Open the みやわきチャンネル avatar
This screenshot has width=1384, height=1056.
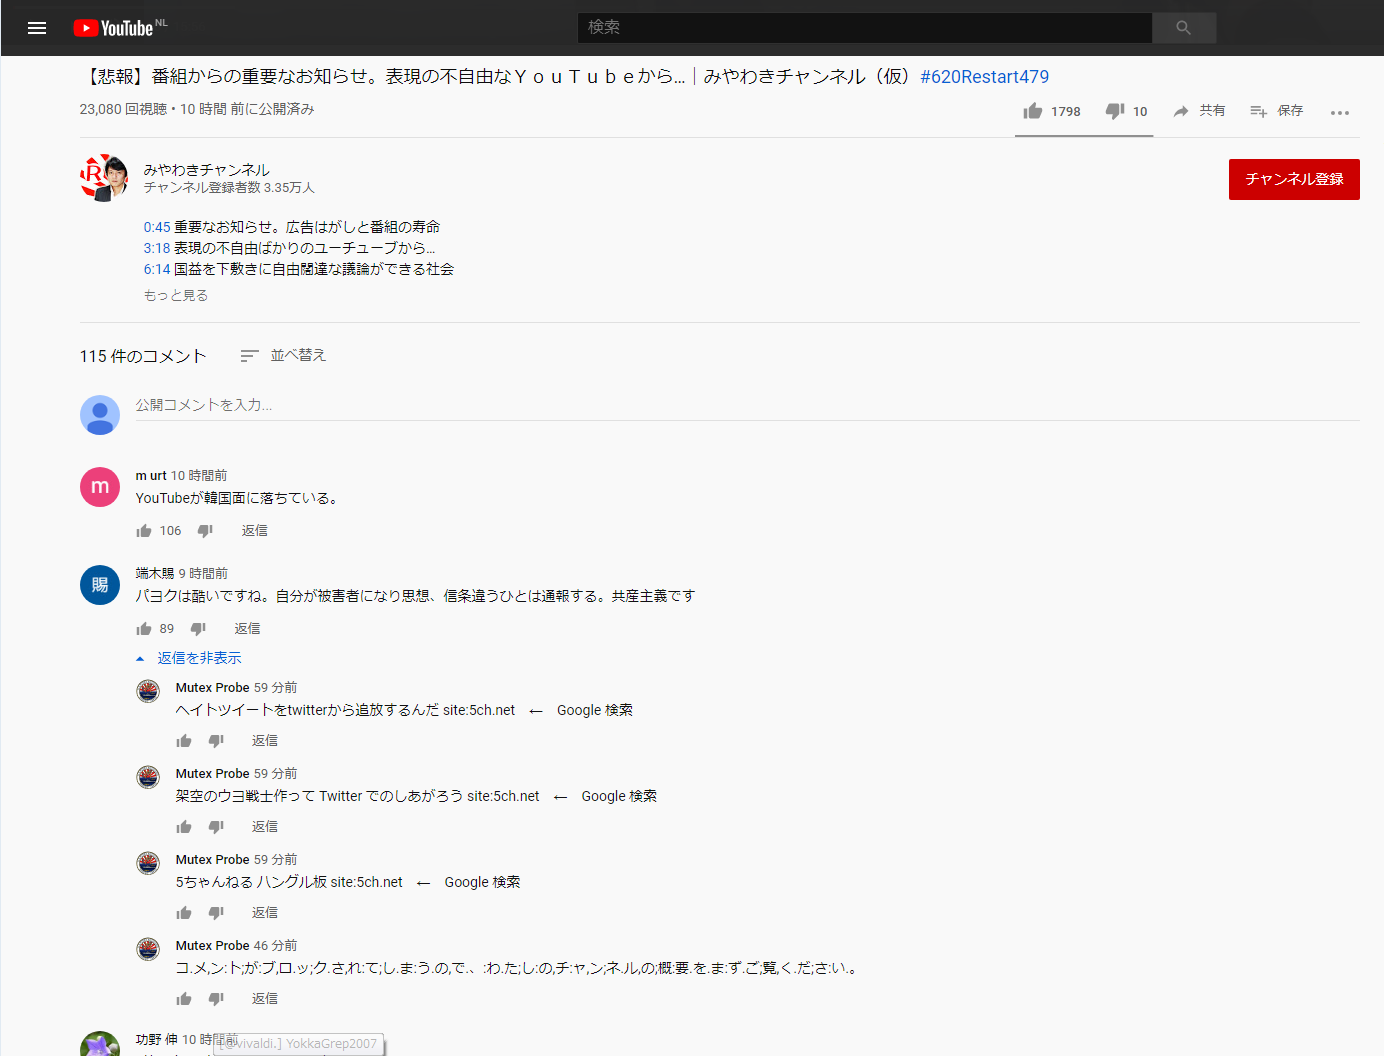coord(104,178)
